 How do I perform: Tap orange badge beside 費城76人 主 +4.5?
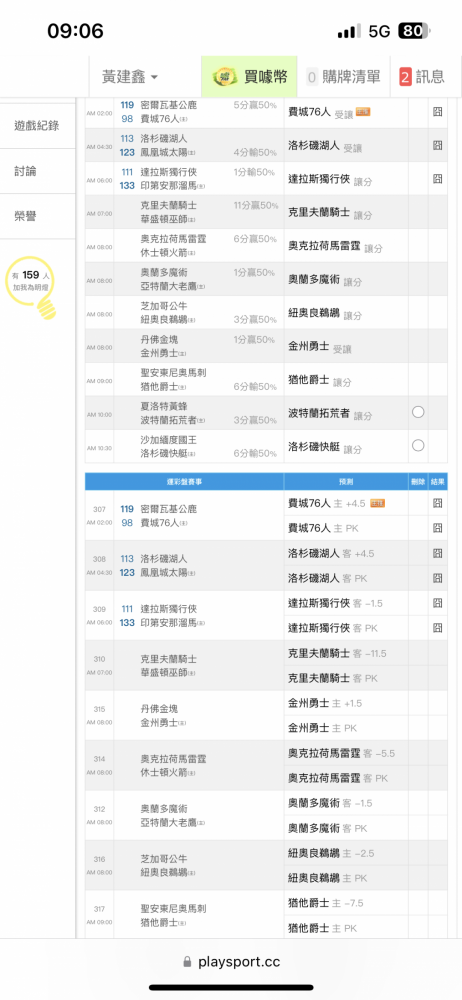378,503
